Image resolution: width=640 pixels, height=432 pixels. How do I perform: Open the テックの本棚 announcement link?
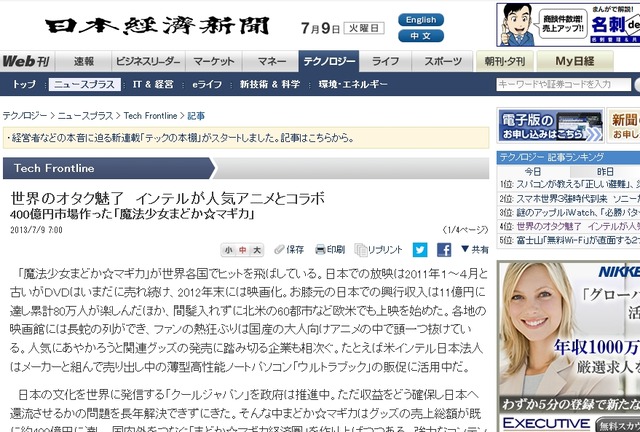tap(182, 138)
